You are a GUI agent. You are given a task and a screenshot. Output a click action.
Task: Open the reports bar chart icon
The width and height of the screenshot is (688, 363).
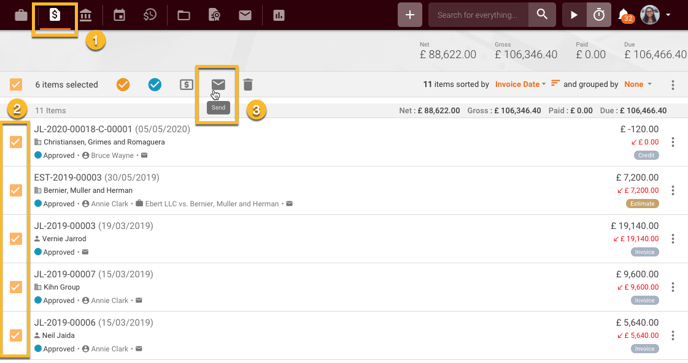tap(279, 15)
